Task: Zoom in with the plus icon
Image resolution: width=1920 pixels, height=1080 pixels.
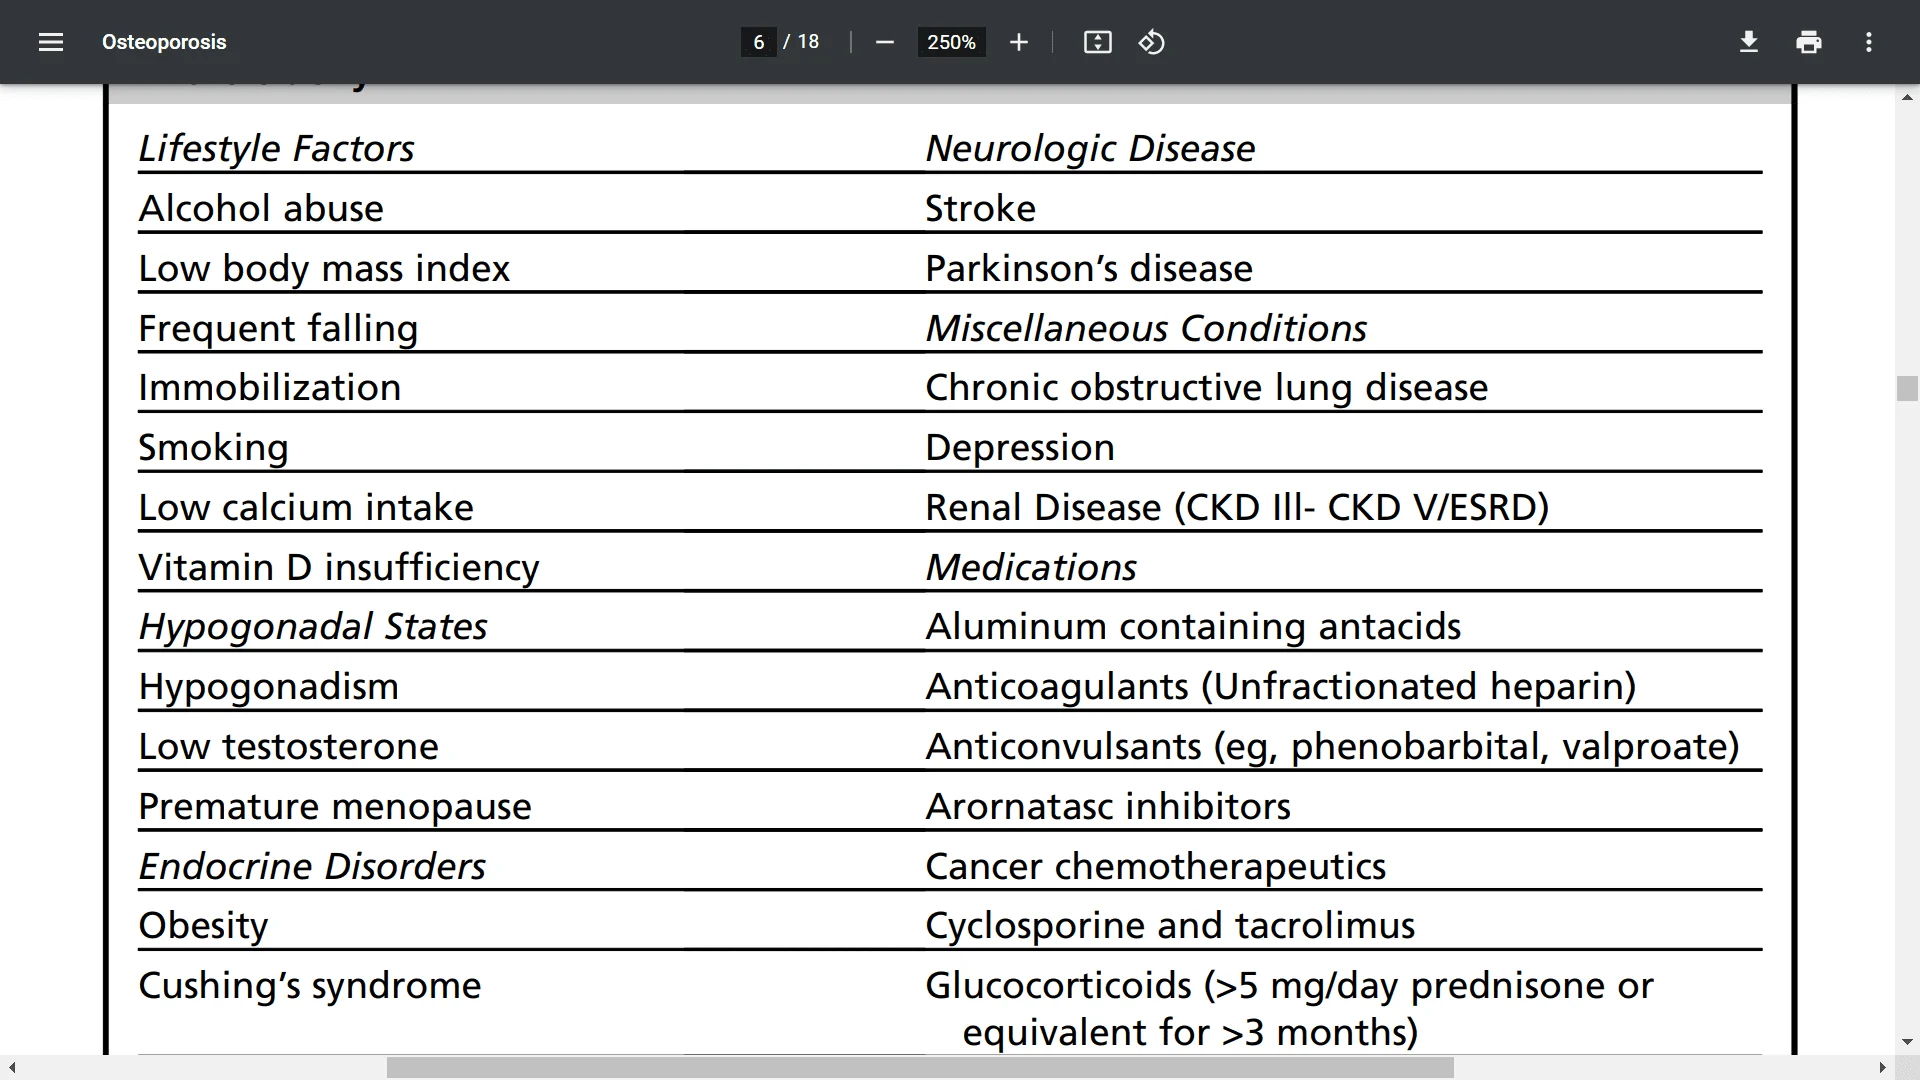Action: coord(1018,42)
